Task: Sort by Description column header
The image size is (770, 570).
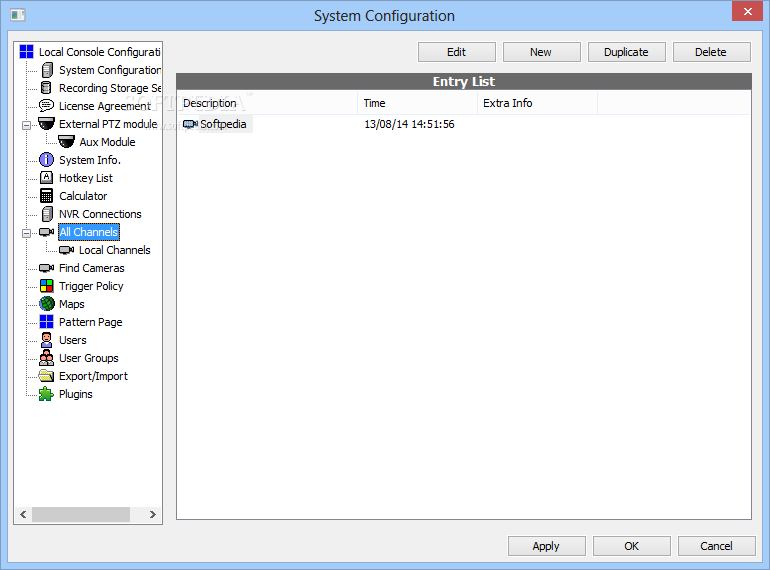Action: [267, 103]
